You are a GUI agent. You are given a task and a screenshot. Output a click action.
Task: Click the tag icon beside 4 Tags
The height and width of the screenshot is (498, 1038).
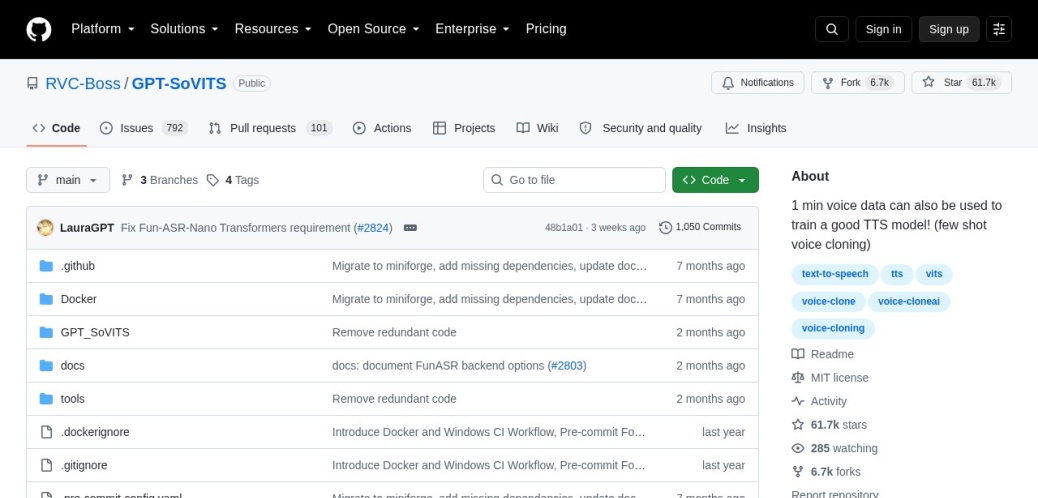(212, 180)
